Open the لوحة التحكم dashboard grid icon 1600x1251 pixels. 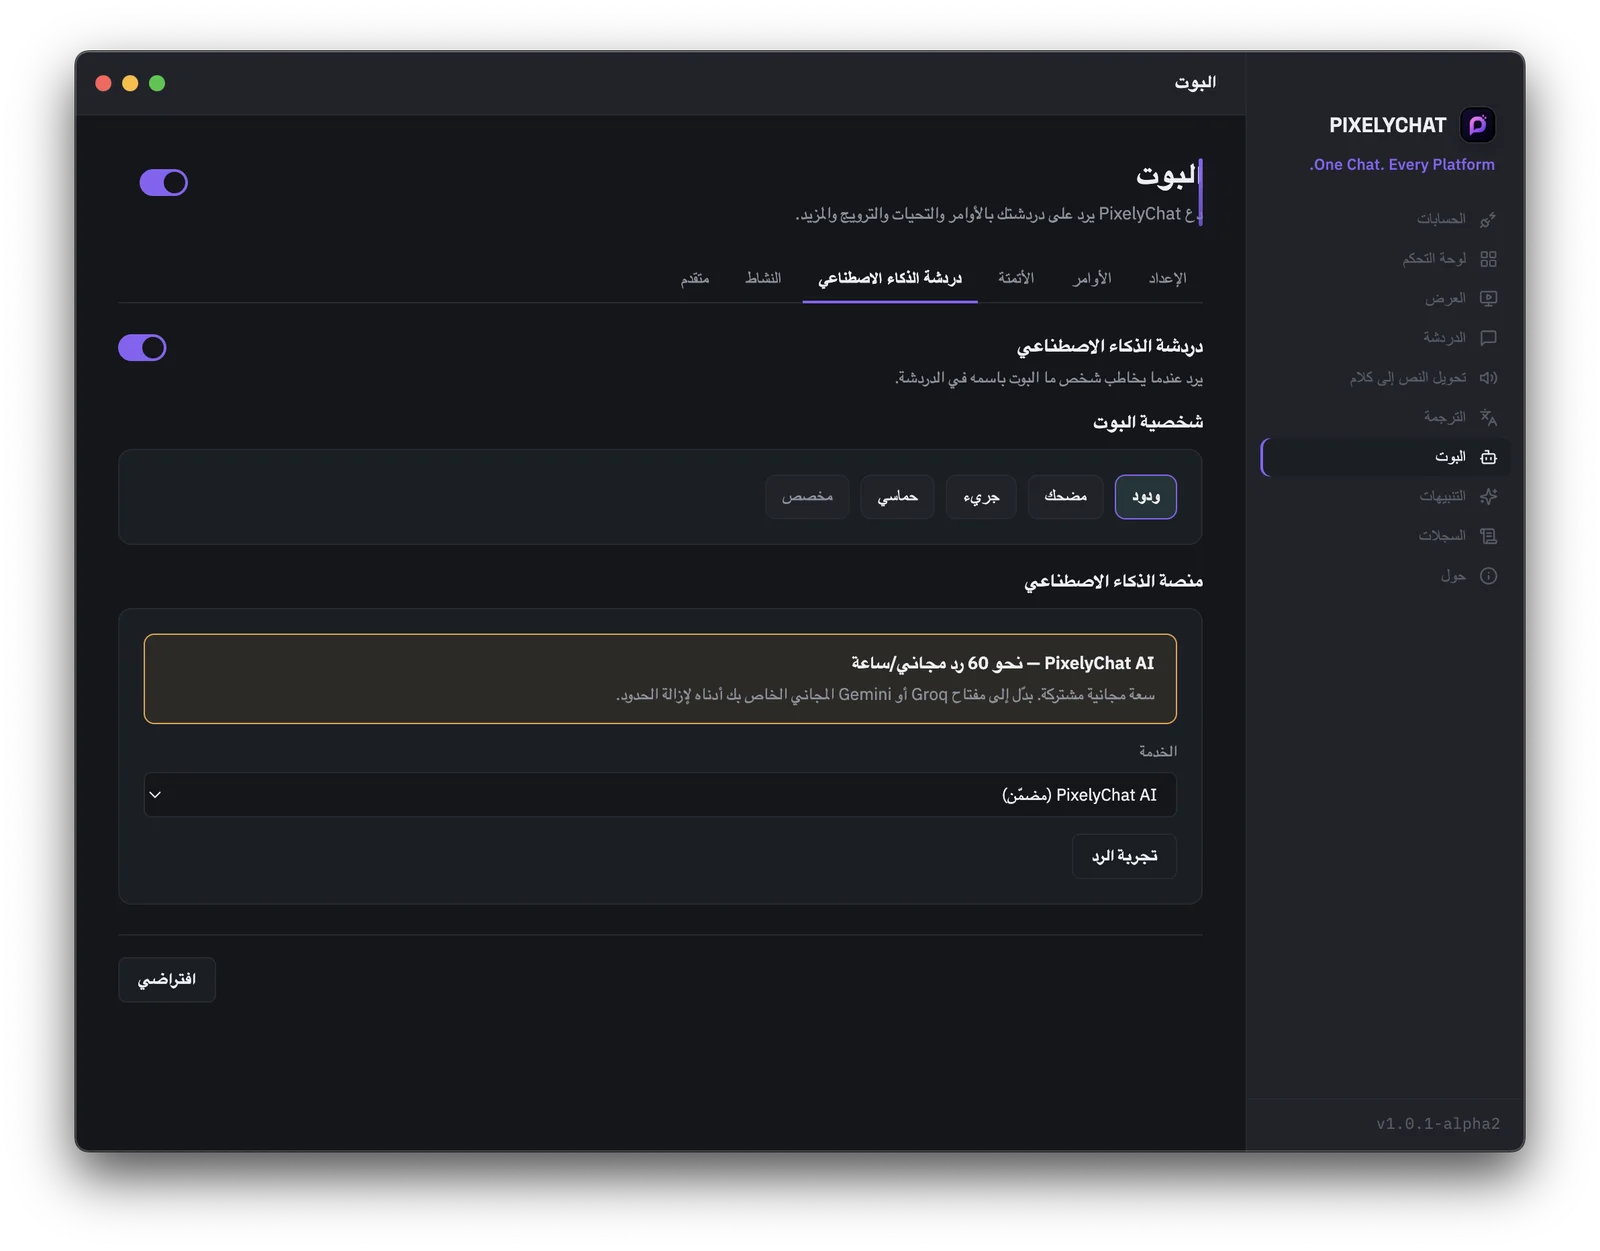1488,259
